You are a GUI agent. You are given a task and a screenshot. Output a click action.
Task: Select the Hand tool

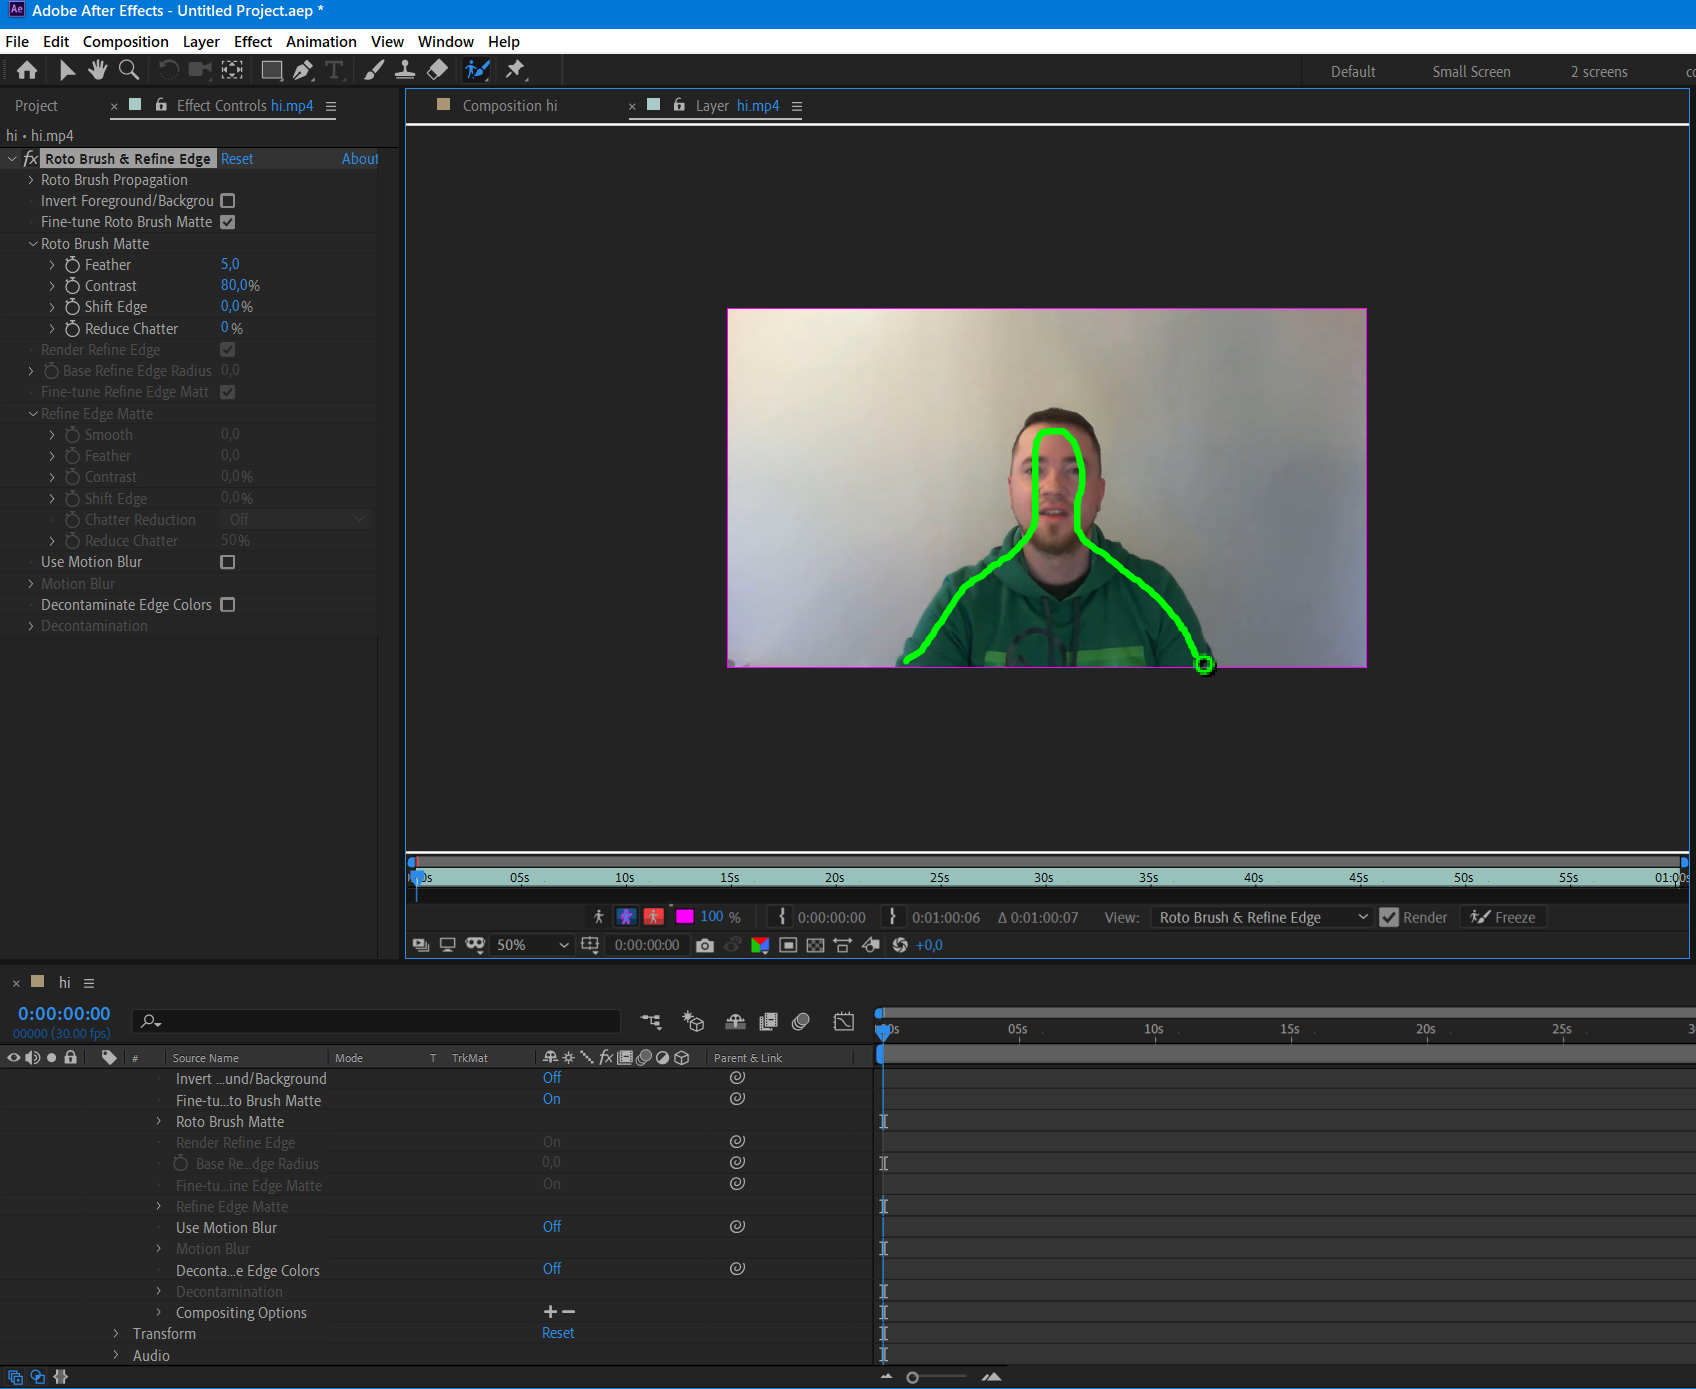[x=97, y=70]
